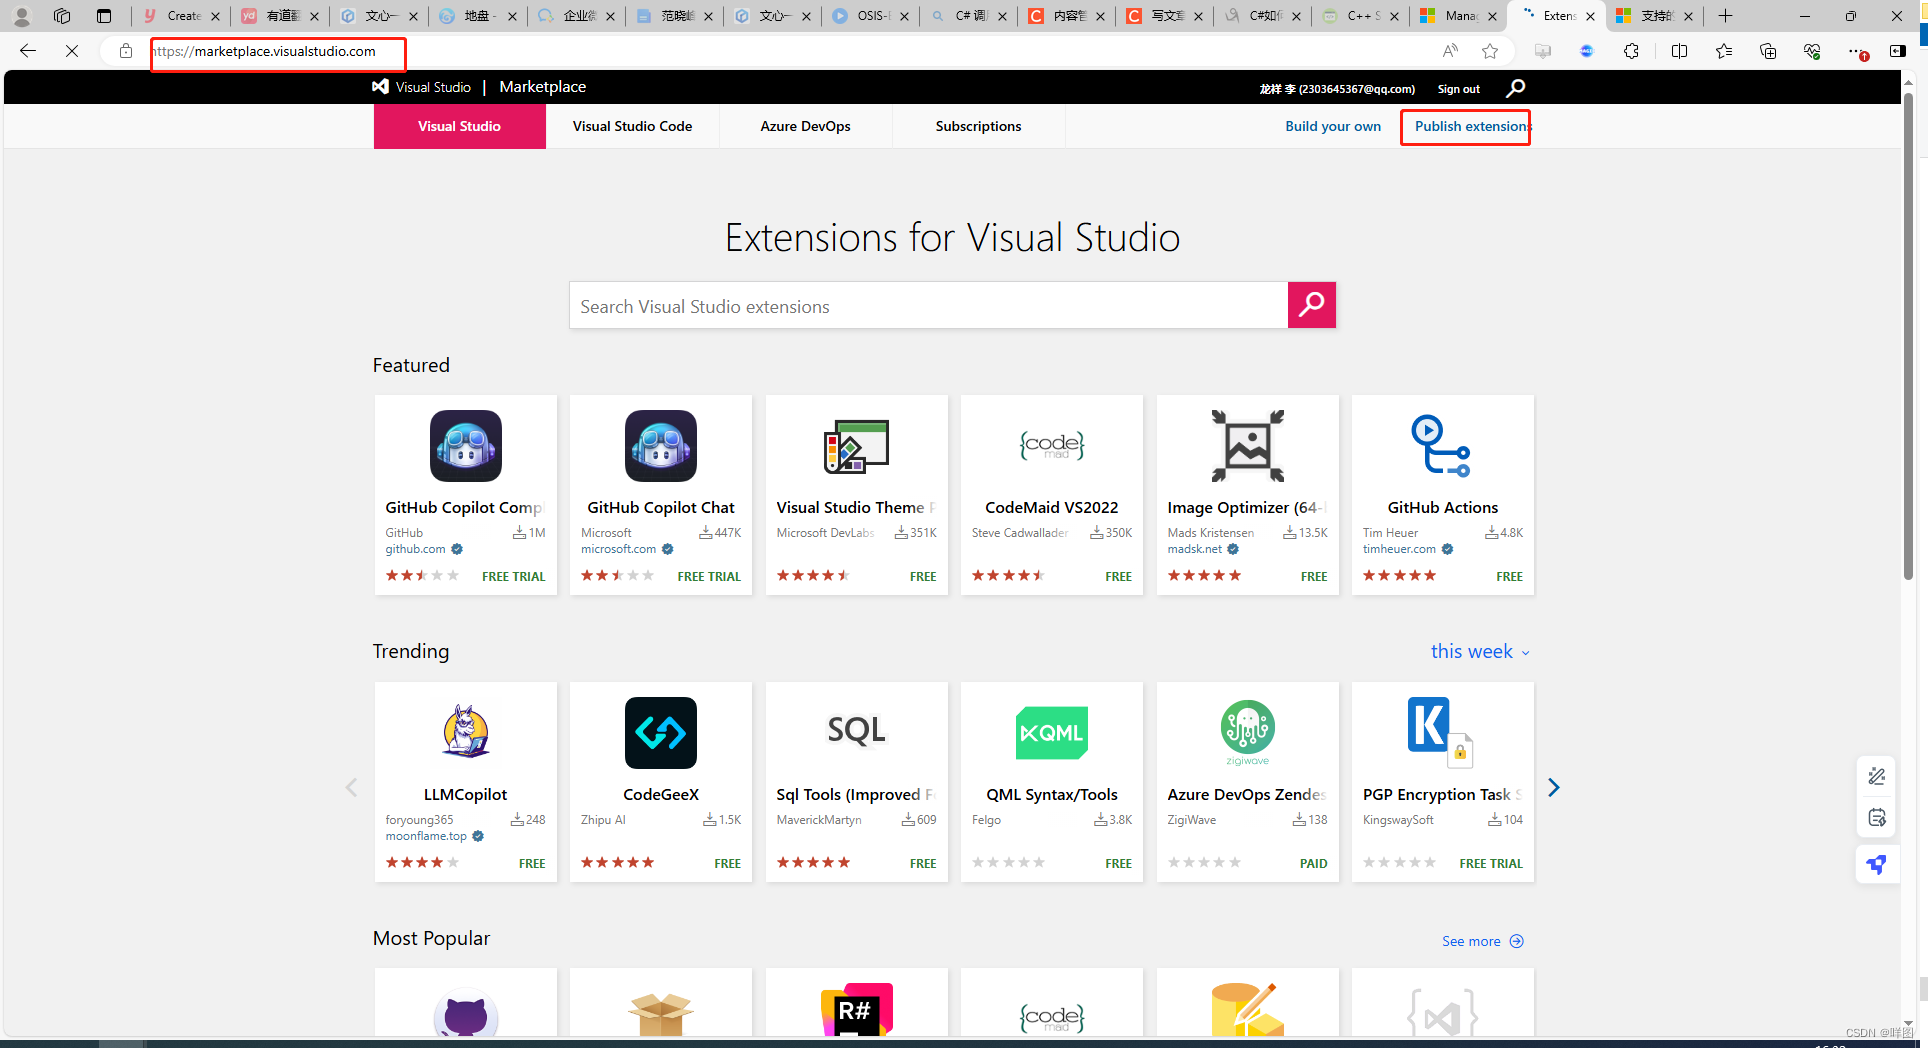Open tab actions menu icon

tap(104, 16)
